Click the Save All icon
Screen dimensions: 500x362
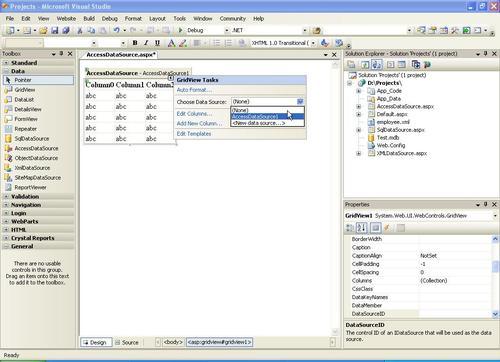point(66,30)
